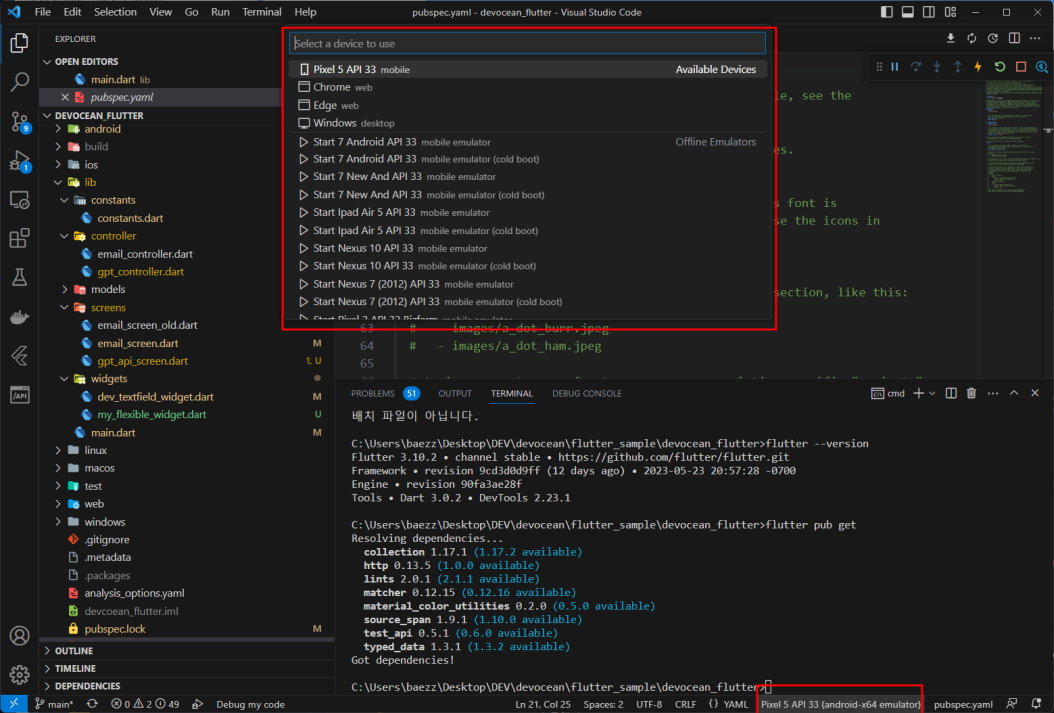Switch to the OUTPUT tab
The height and width of the screenshot is (713, 1054).
coord(454,393)
